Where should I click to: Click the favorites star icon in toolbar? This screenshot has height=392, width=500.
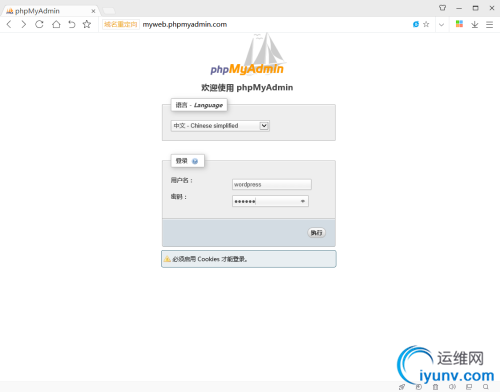87,24
